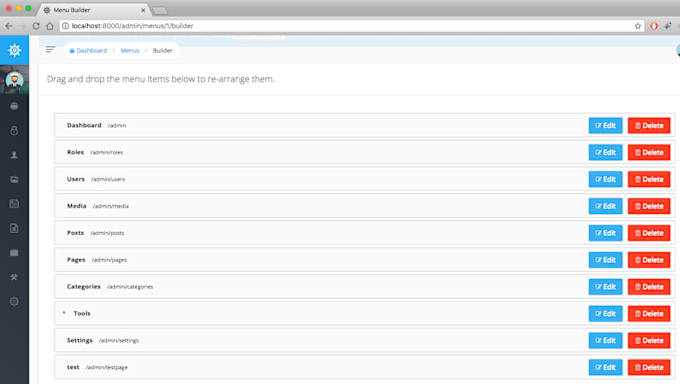Select the Dashboard row label
The image size is (680, 384).
[x=84, y=125]
